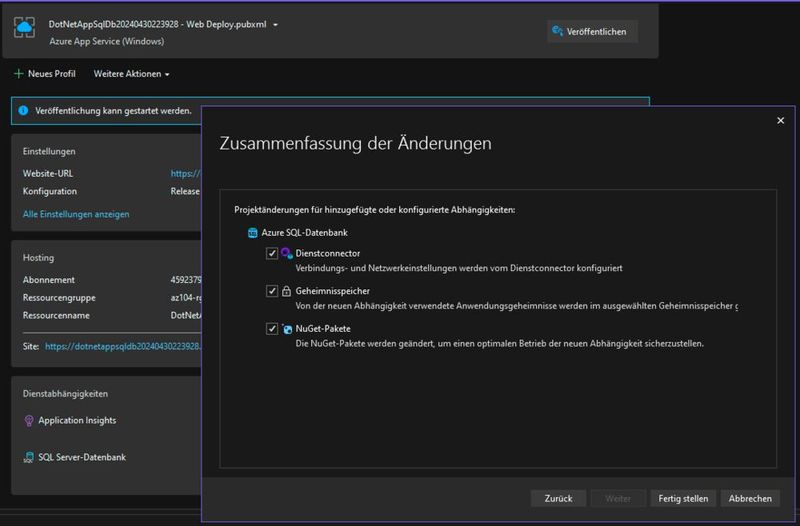
Task: Click Neues Profil to add profile
Action: [x=45, y=74]
